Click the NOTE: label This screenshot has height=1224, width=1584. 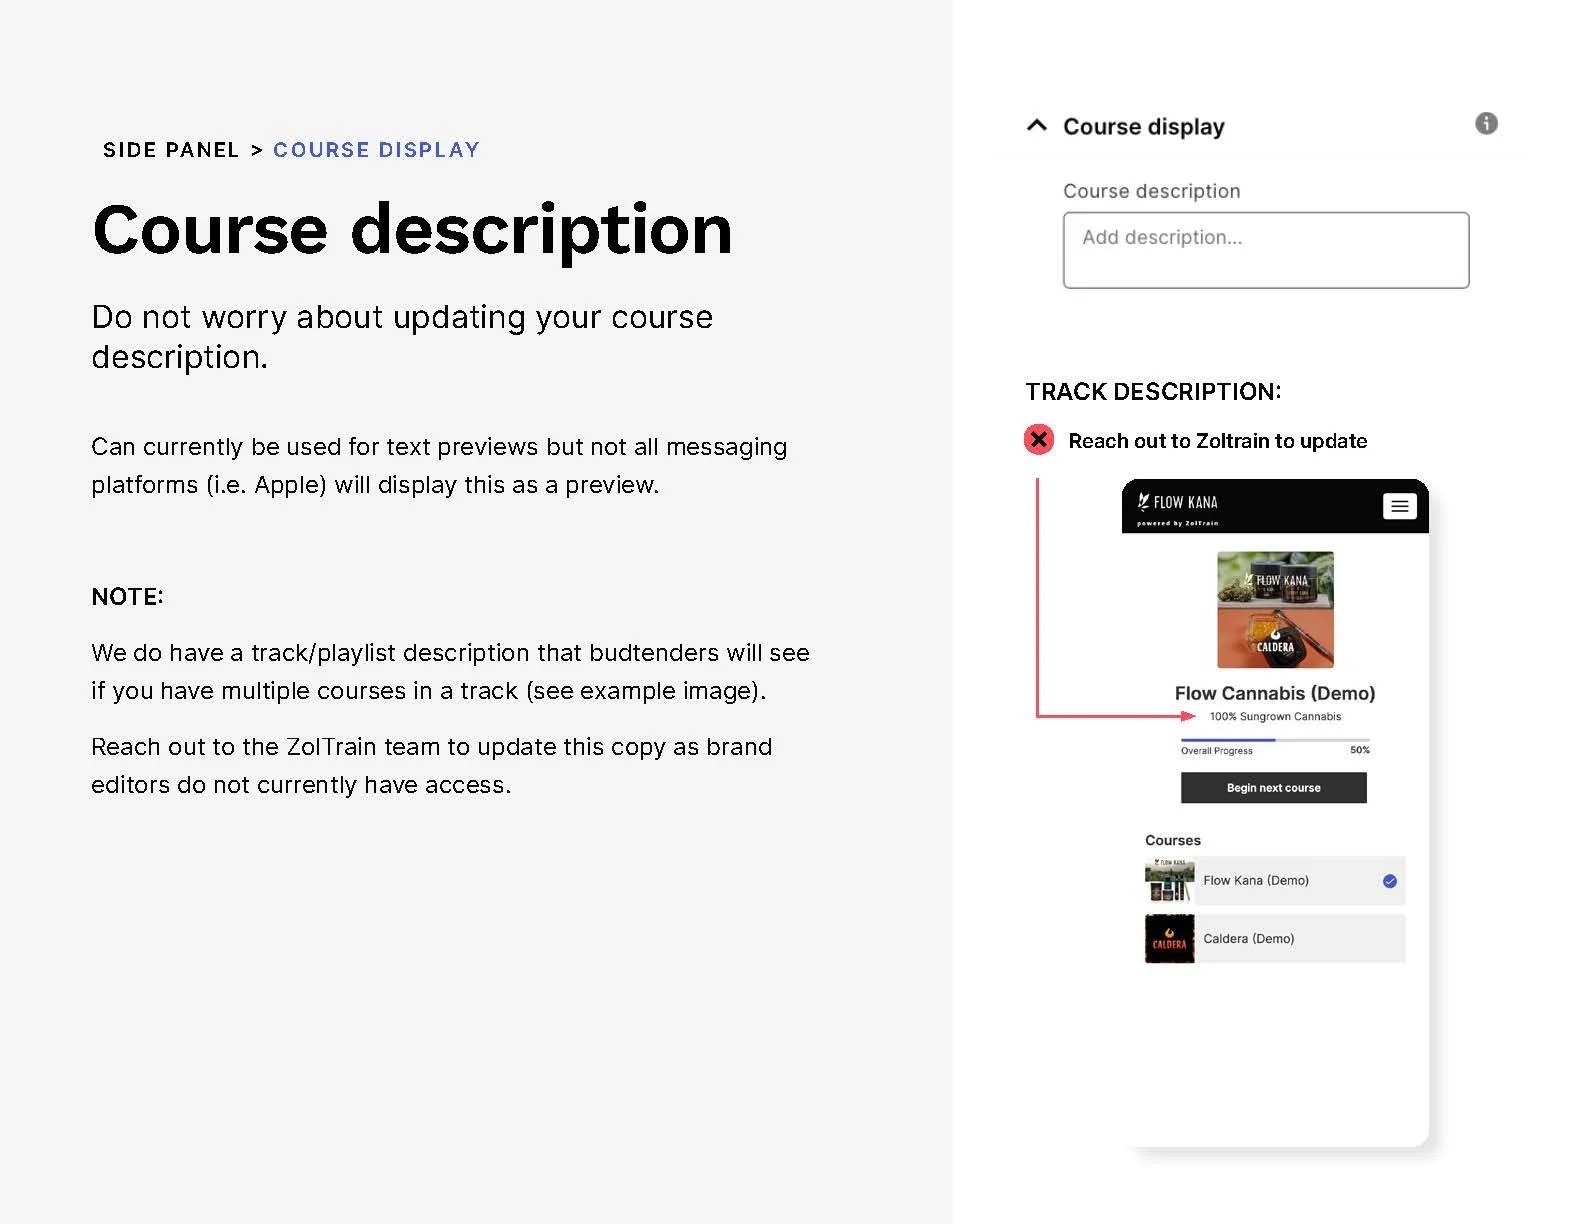[127, 597]
